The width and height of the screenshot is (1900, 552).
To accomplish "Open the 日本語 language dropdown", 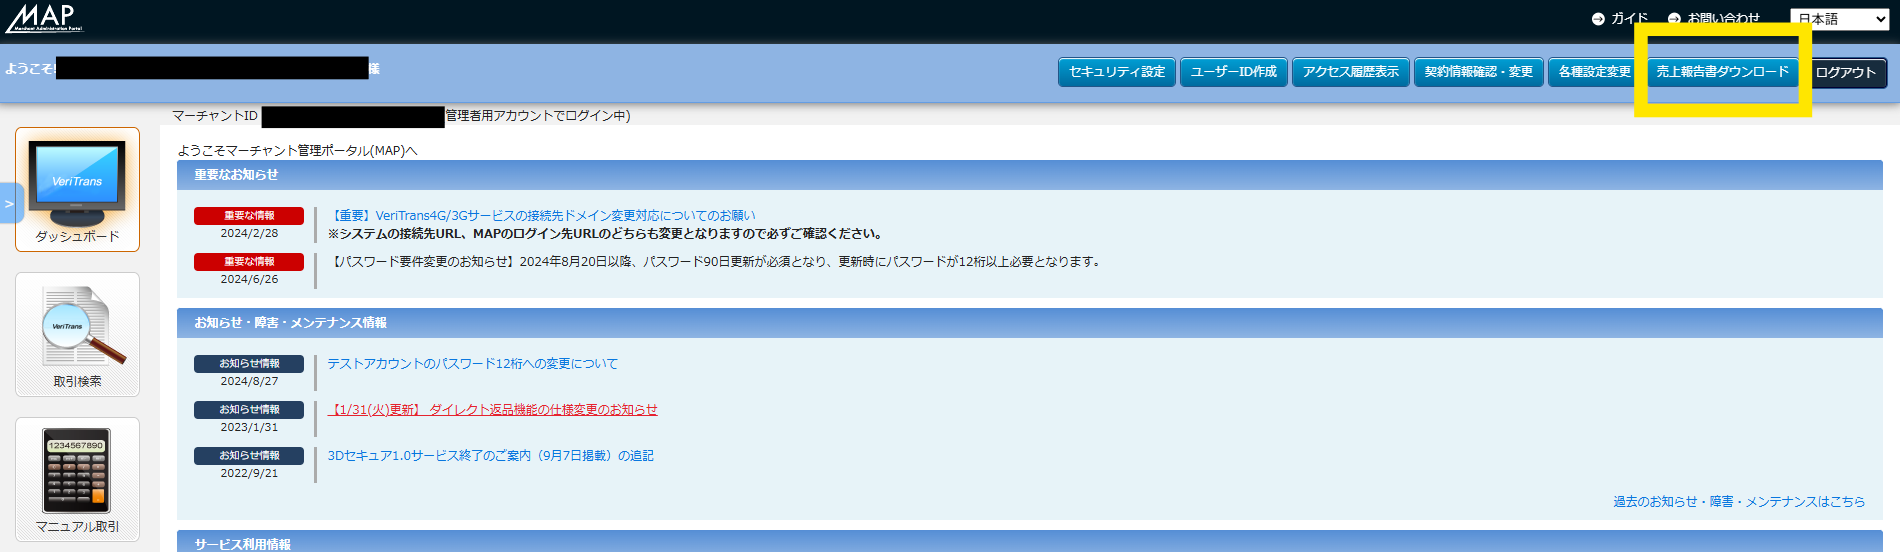I will (x=1839, y=19).
